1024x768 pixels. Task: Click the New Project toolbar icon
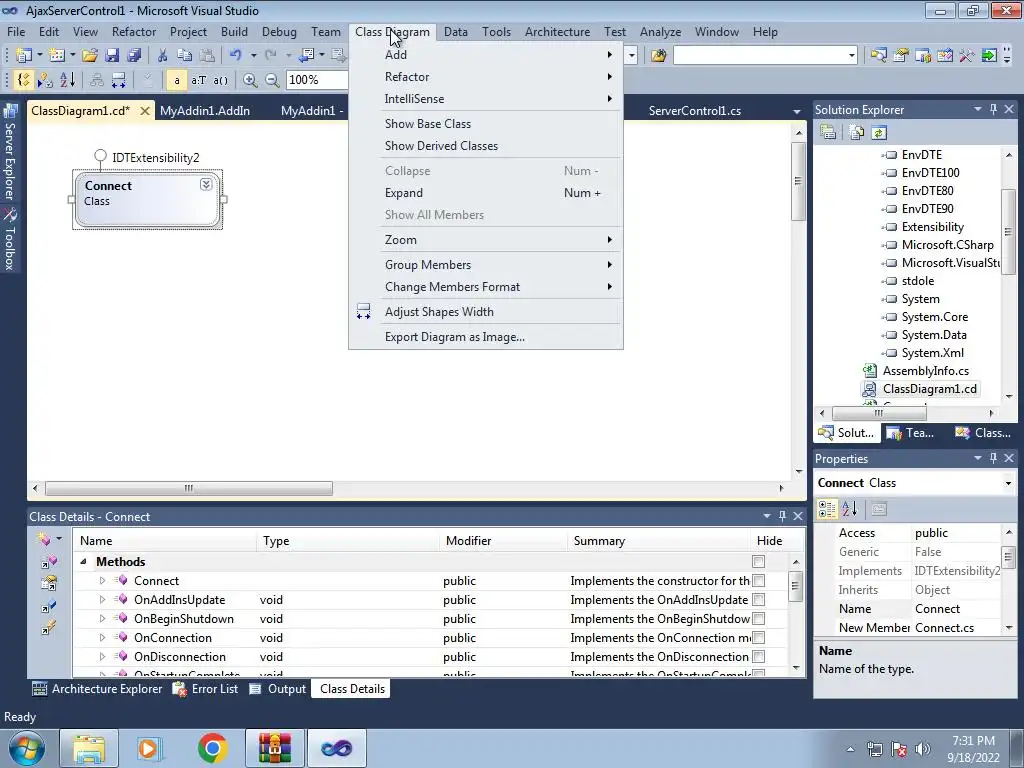coord(24,56)
